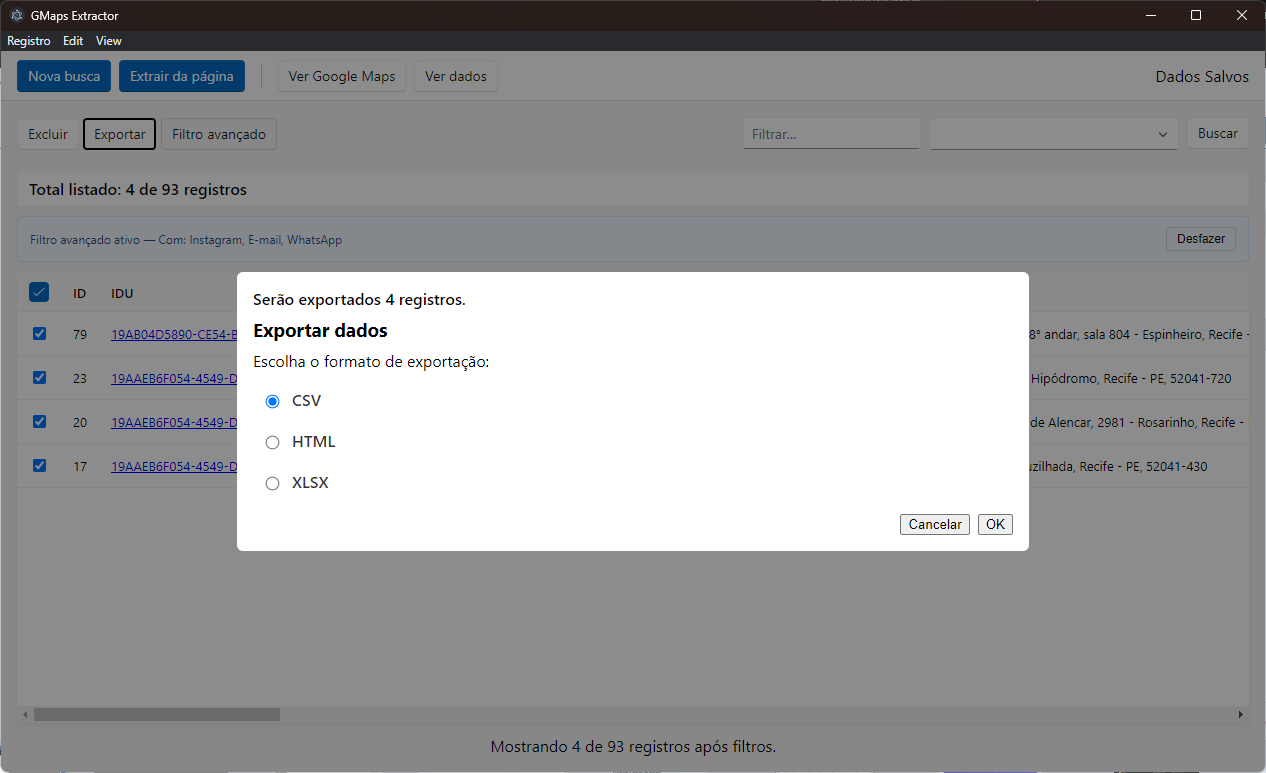Undo the filter with Desfazer

[x=1200, y=239]
